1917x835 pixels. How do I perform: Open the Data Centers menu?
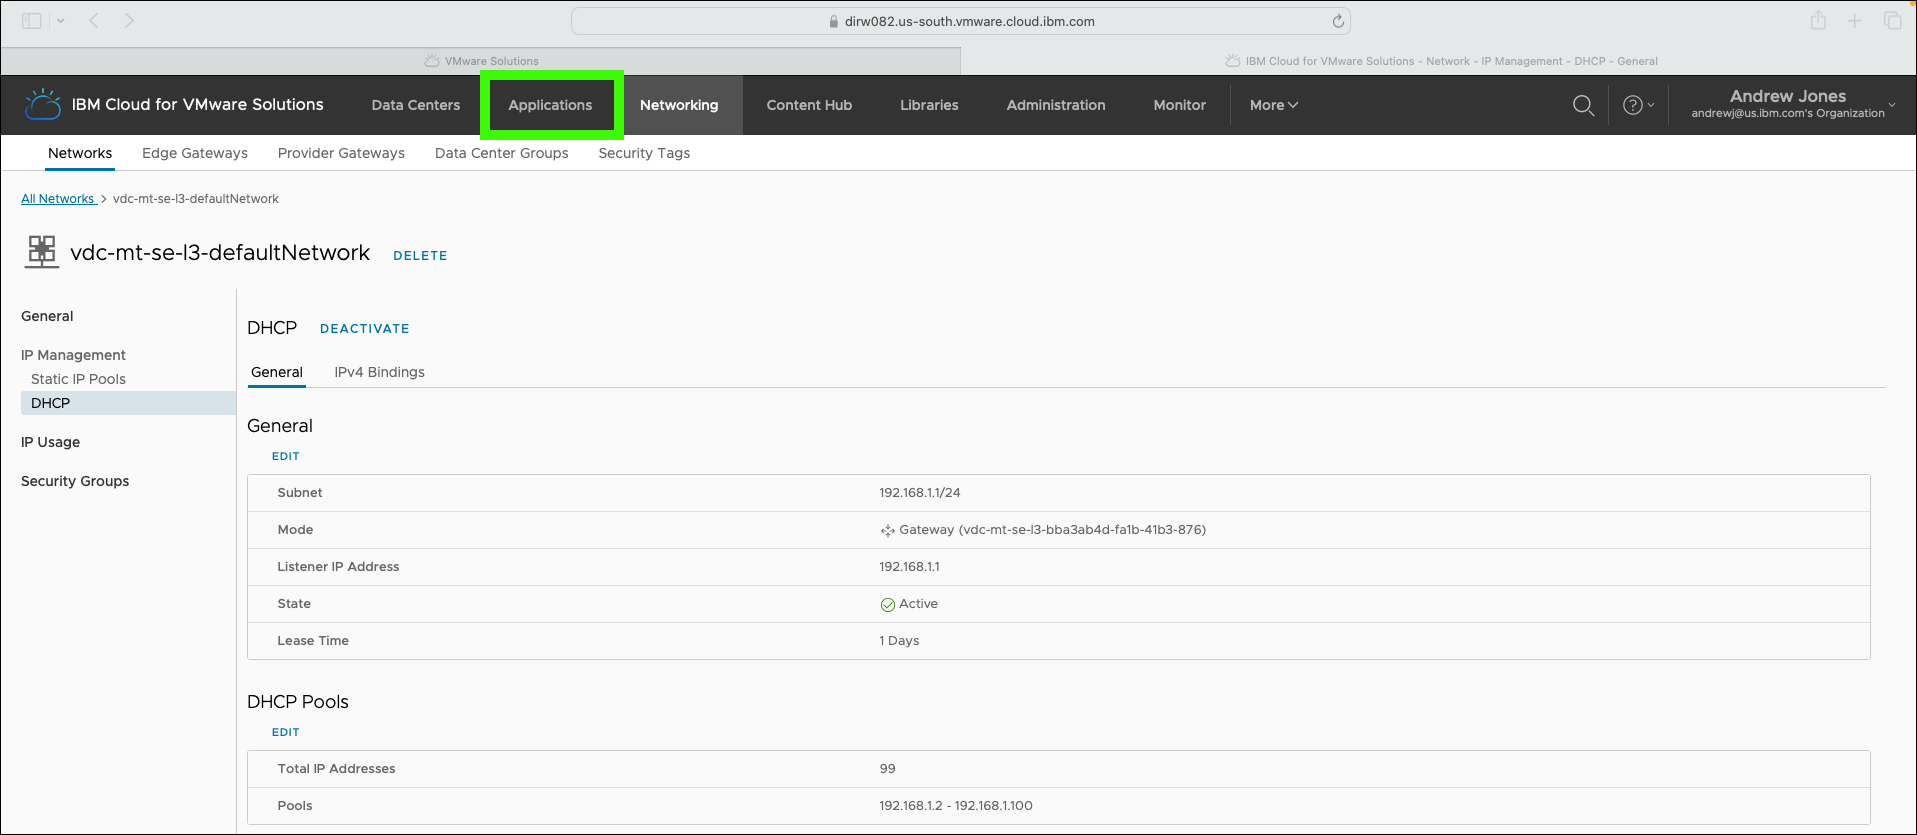click(416, 105)
